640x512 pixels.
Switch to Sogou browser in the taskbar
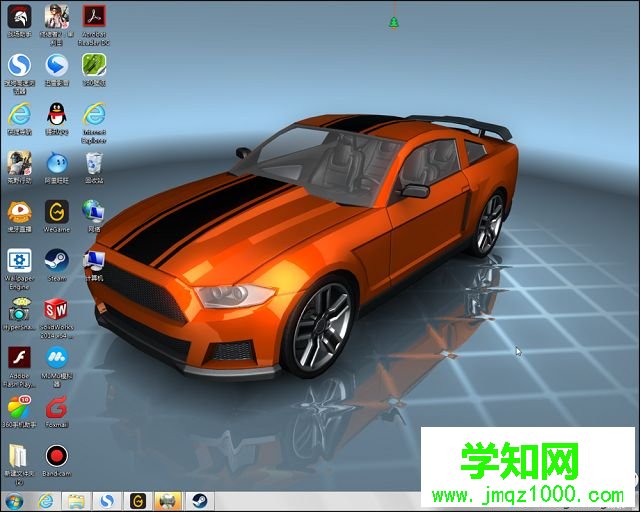107,501
